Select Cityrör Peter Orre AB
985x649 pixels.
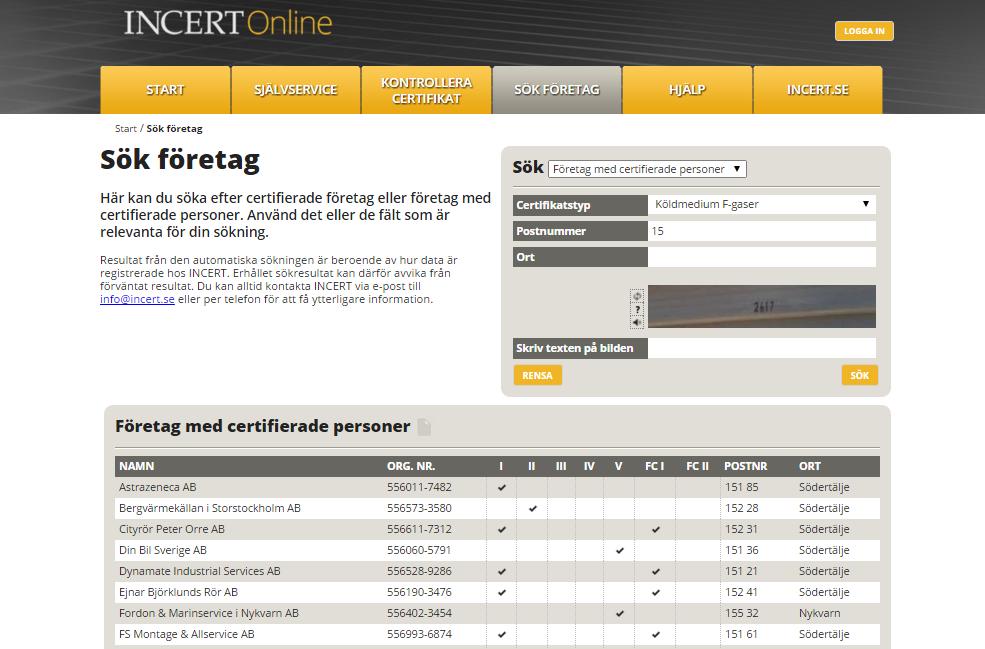171,529
